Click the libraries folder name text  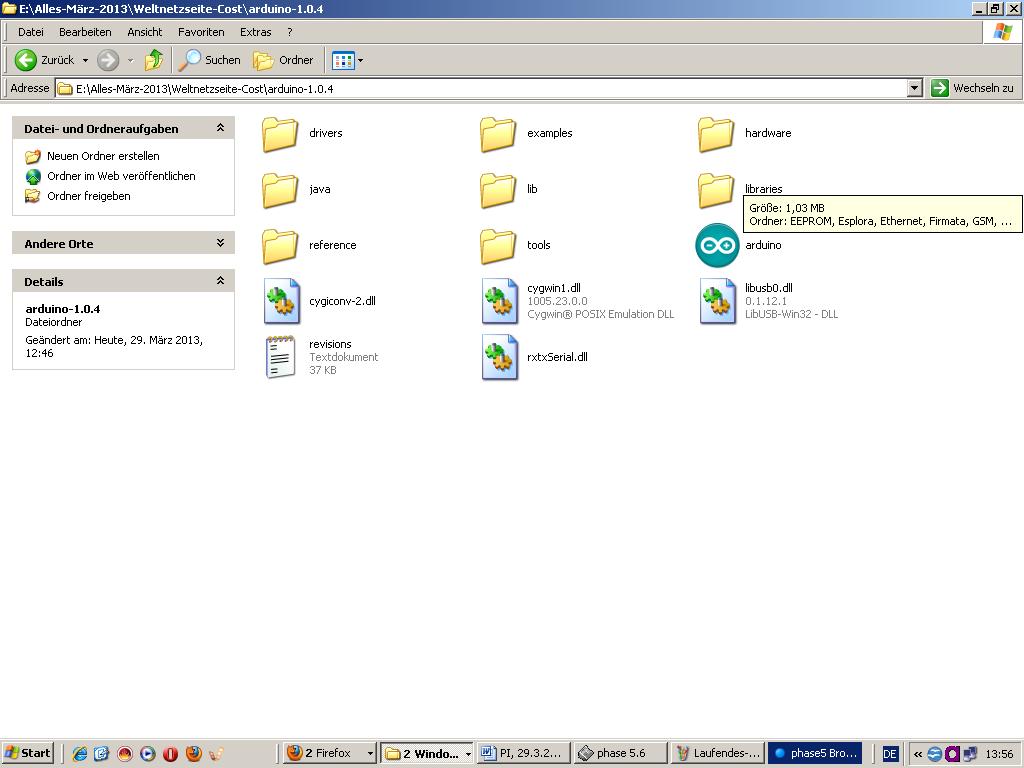[763, 189]
